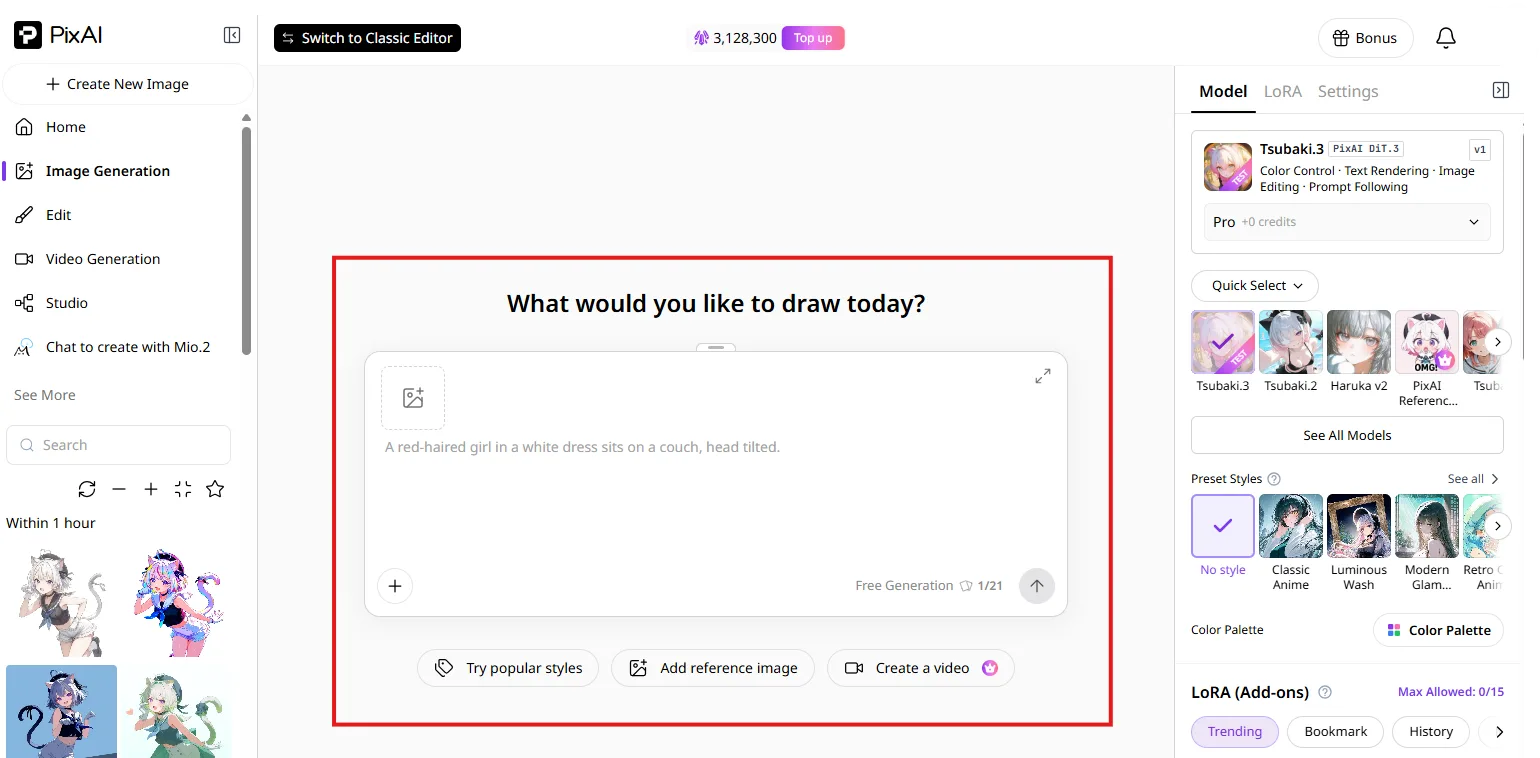1540x758 pixels.
Task: Open the LoRA (Add-ons) help icon
Action: coord(1326,692)
